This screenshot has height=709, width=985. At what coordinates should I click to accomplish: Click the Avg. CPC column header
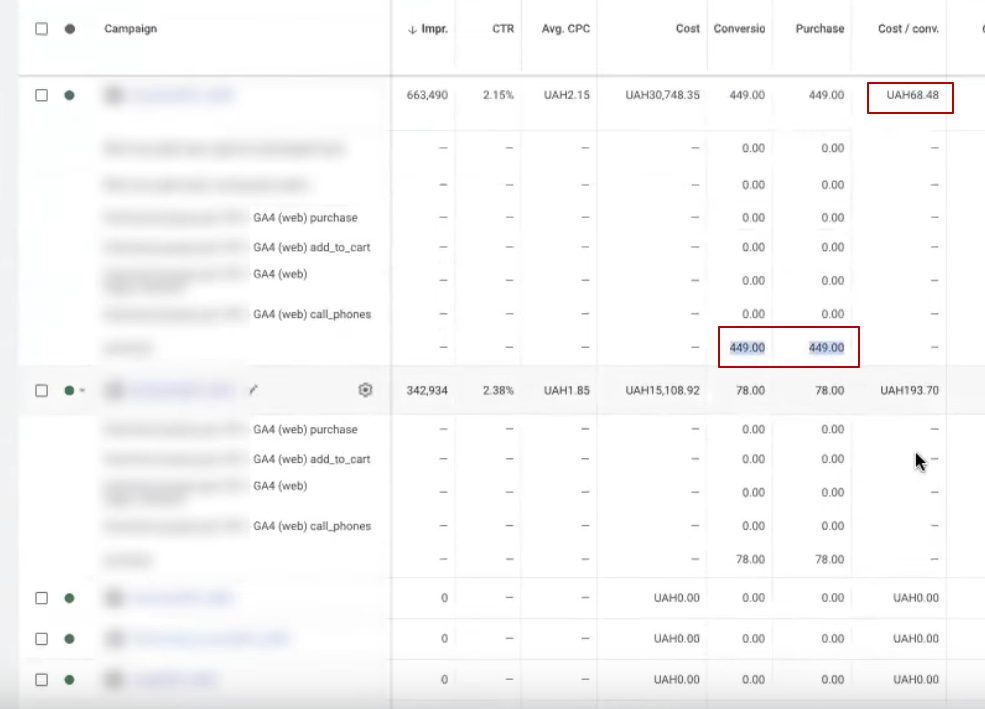pos(566,29)
